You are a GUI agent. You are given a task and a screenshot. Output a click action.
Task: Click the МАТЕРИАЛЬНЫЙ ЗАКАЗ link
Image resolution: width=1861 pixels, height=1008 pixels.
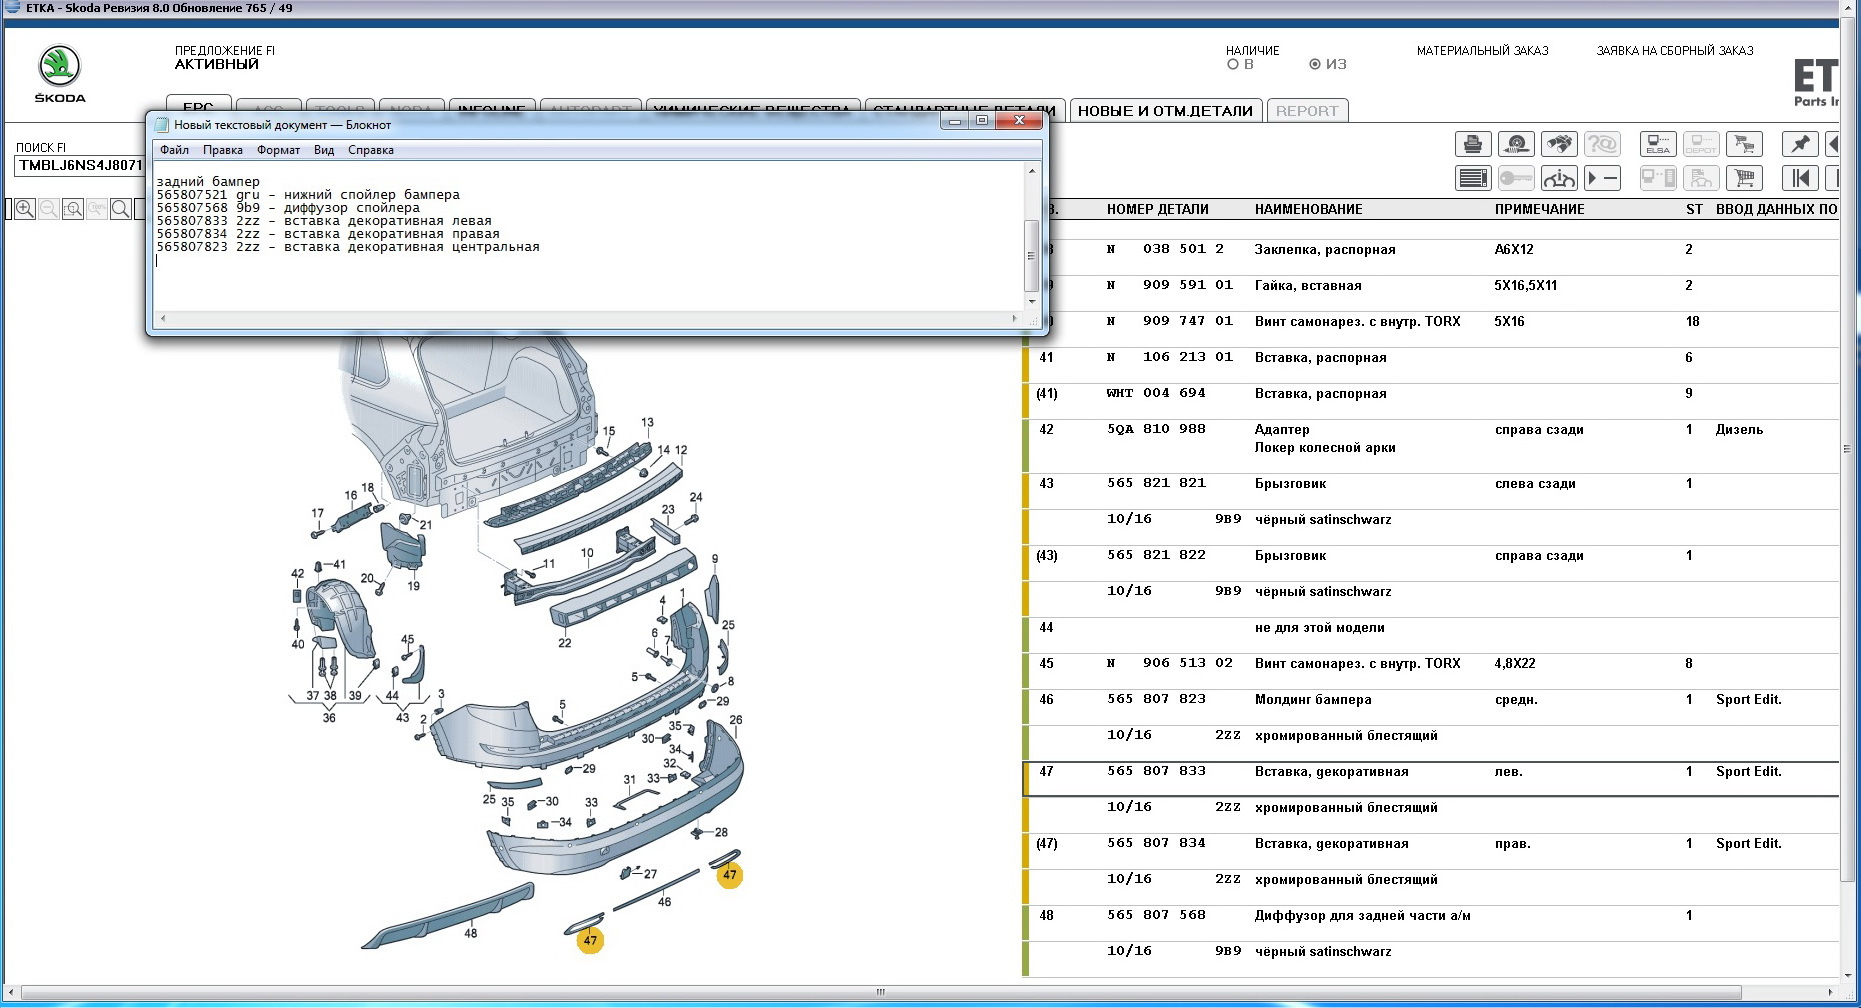point(1482,51)
